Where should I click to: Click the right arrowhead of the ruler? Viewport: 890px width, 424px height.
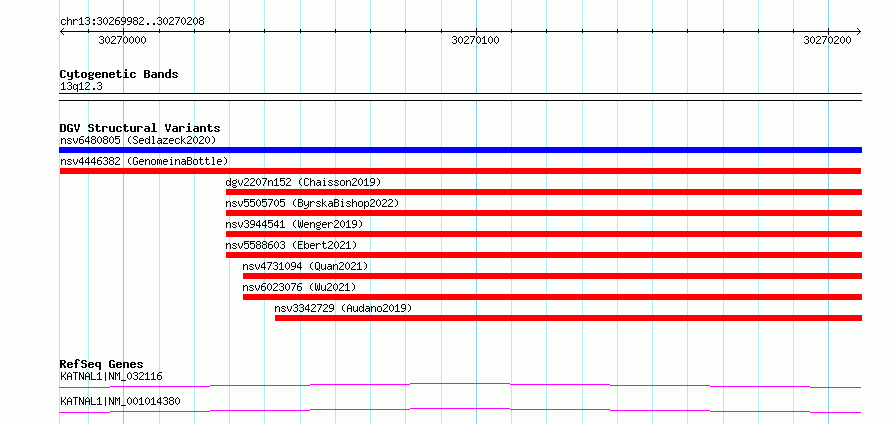point(858,32)
